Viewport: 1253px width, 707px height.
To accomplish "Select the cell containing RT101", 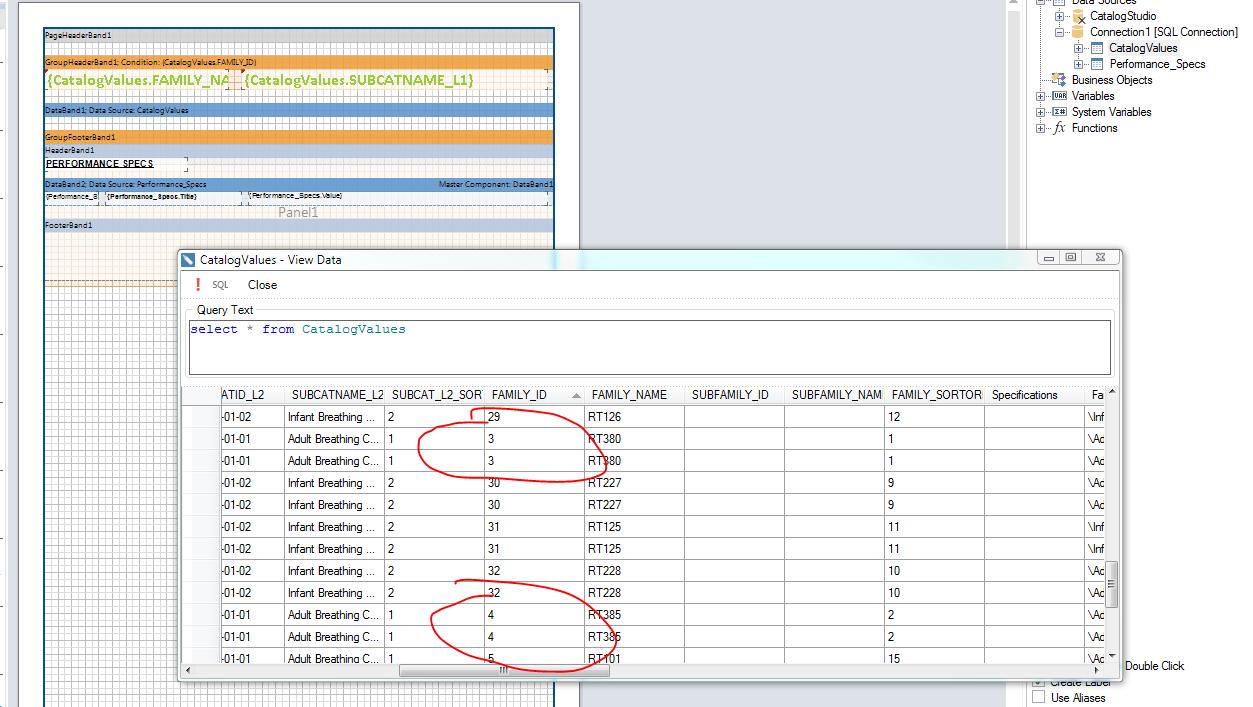I will tap(634, 658).
